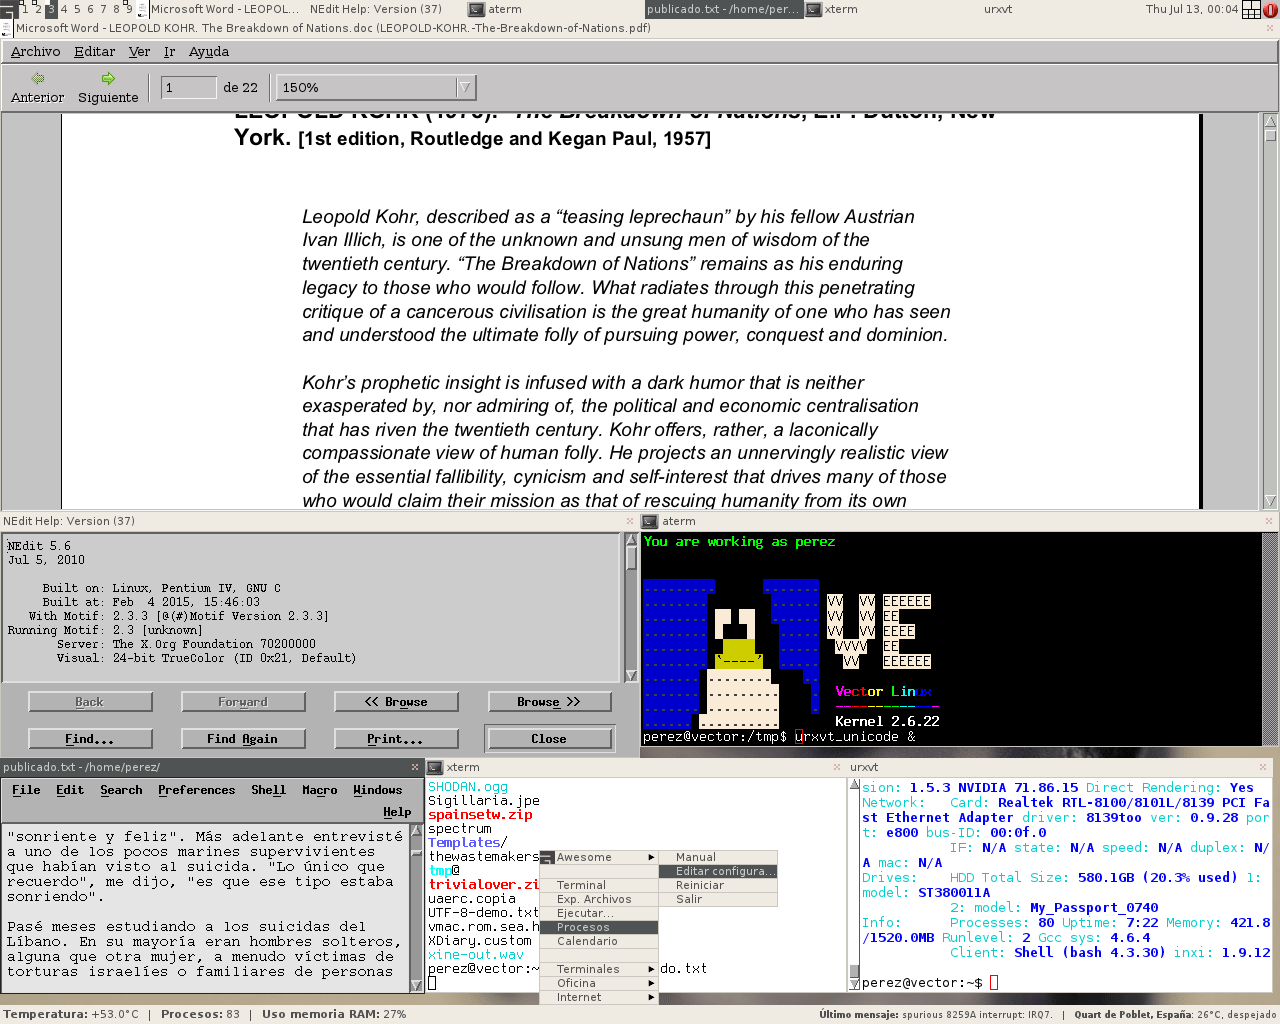The image size is (1280, 1024).
Task: Click the aterm titlebar terminal icon
Action: pos(650,521)
